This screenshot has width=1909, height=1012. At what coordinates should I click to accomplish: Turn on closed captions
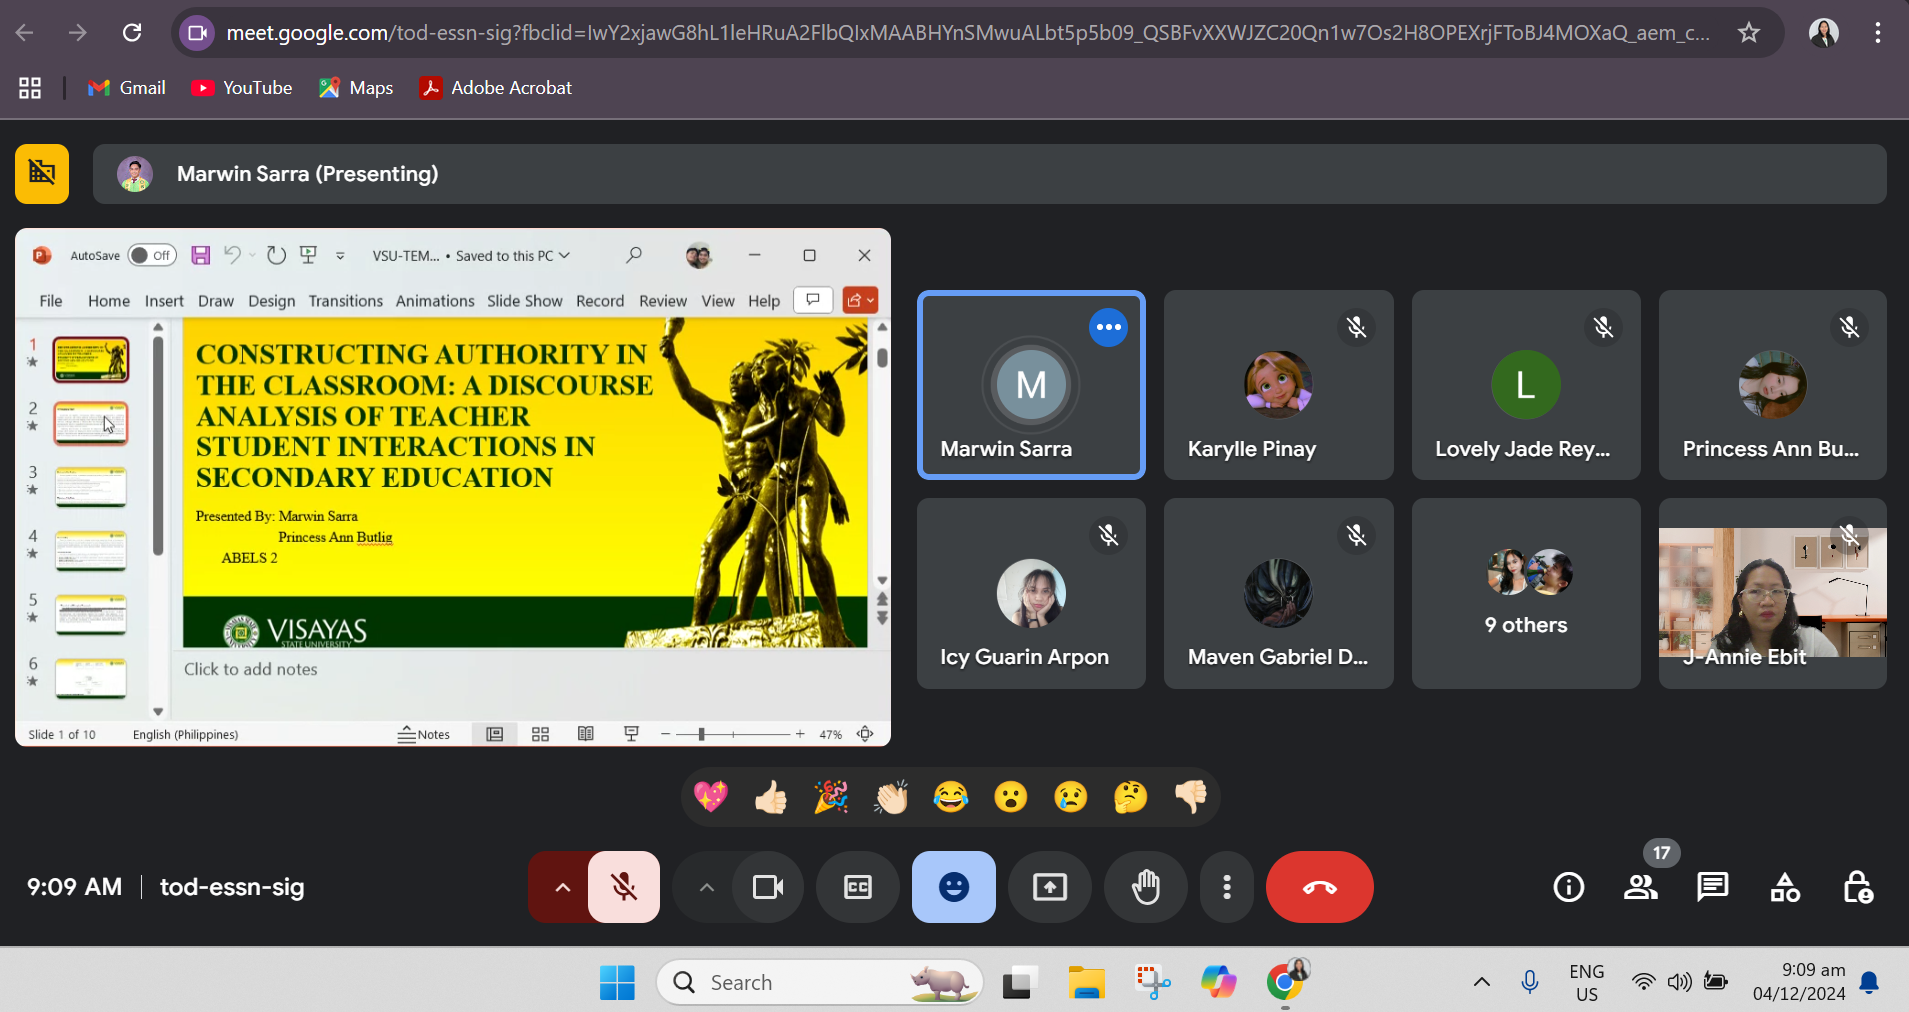point(857,887)
